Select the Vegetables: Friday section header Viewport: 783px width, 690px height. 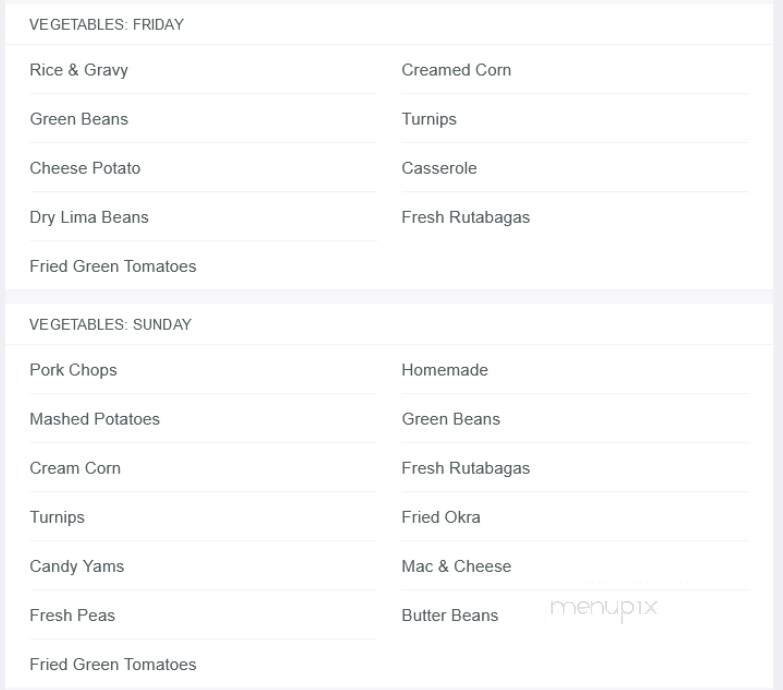[x=107, y=25]
